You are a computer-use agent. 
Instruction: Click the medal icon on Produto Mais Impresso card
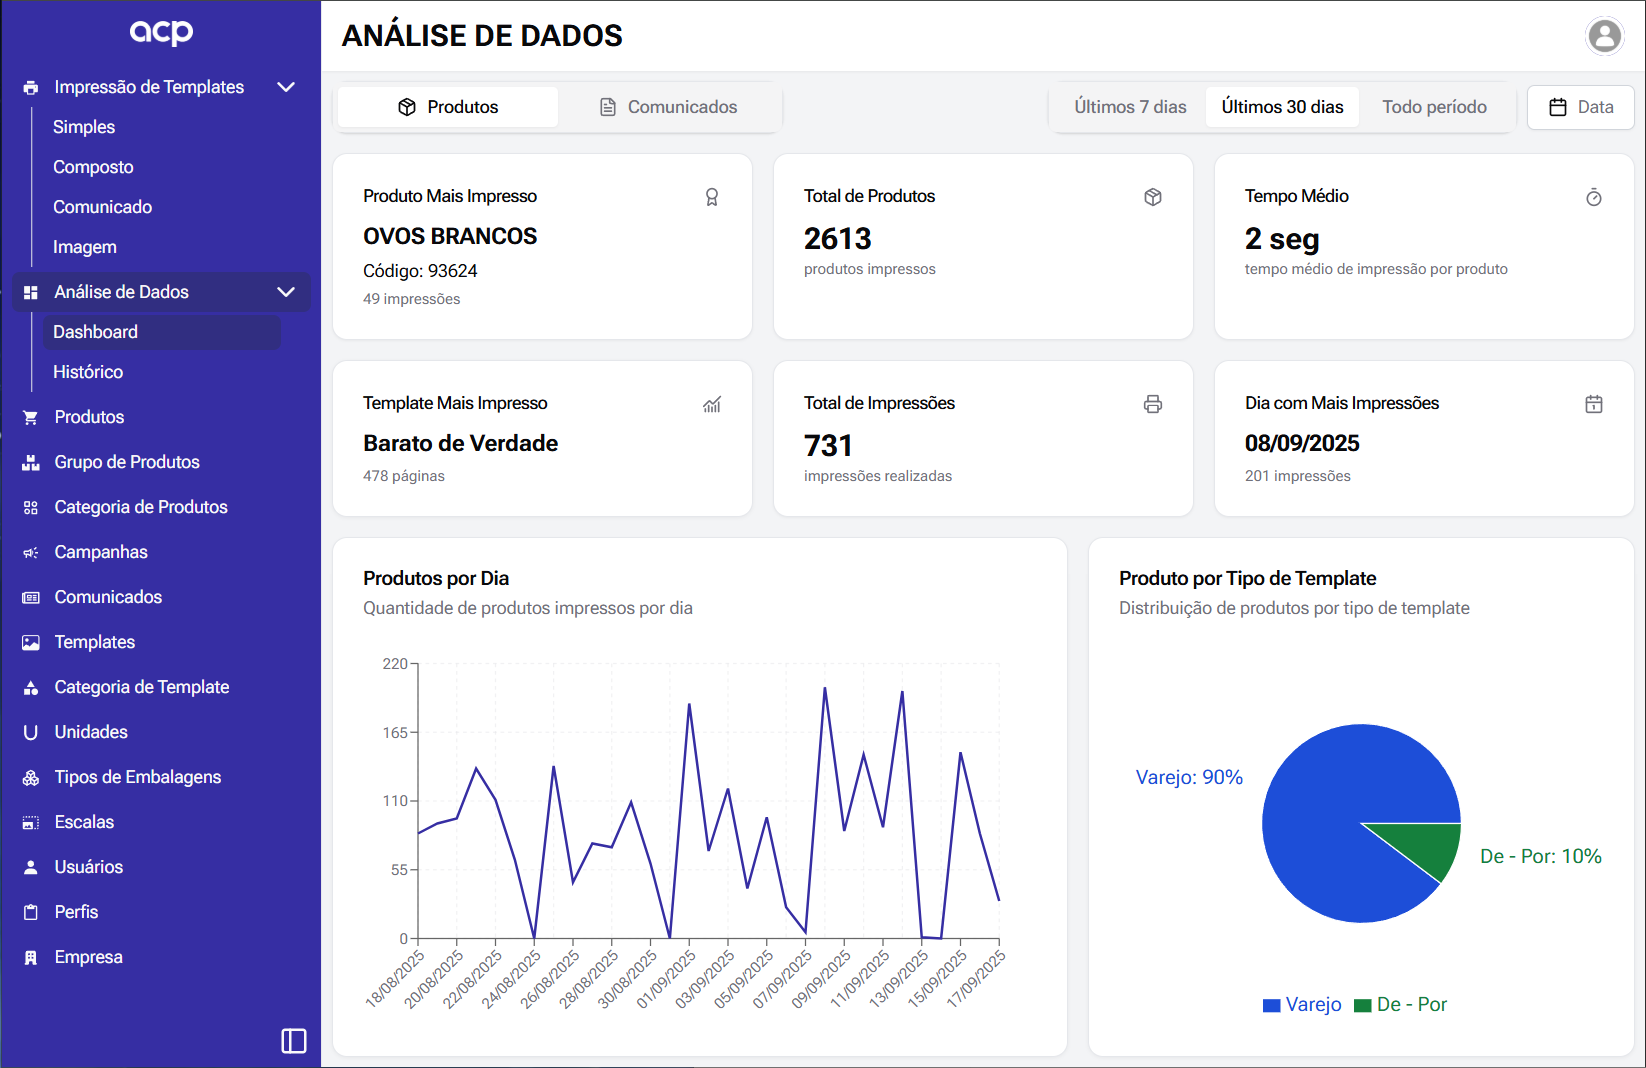tap(713, 197)
